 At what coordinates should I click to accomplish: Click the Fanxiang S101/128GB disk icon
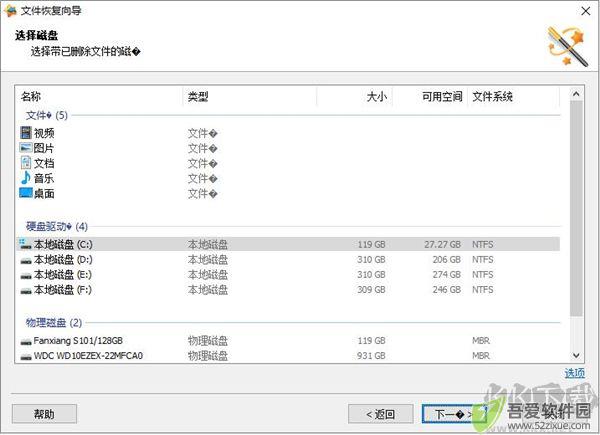(x=26, y=341)
